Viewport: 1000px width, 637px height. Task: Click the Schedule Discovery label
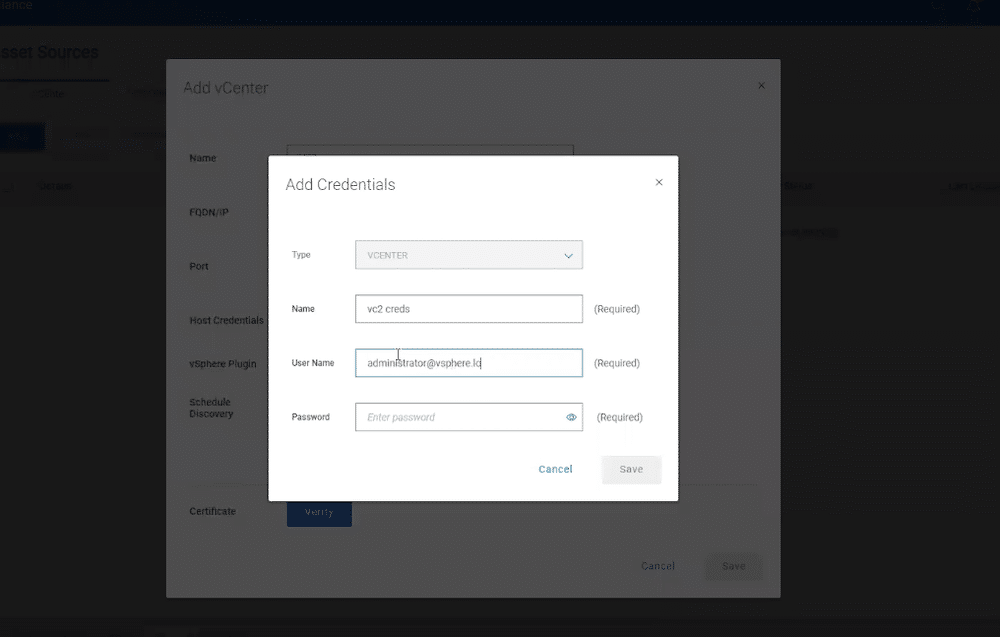click(x=211, y=407)
